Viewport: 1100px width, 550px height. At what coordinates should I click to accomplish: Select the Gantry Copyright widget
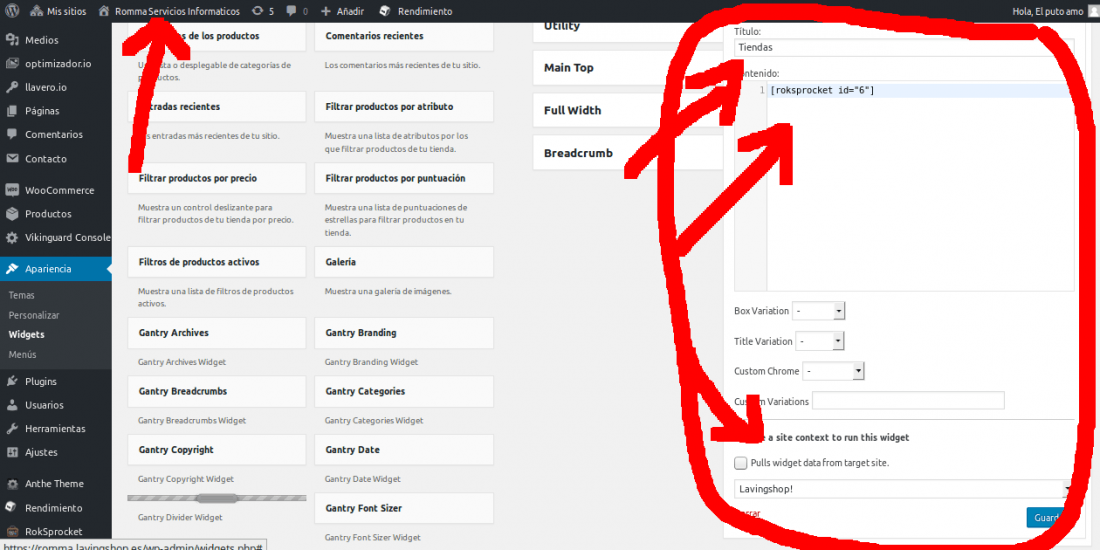[x=217, y=450]
